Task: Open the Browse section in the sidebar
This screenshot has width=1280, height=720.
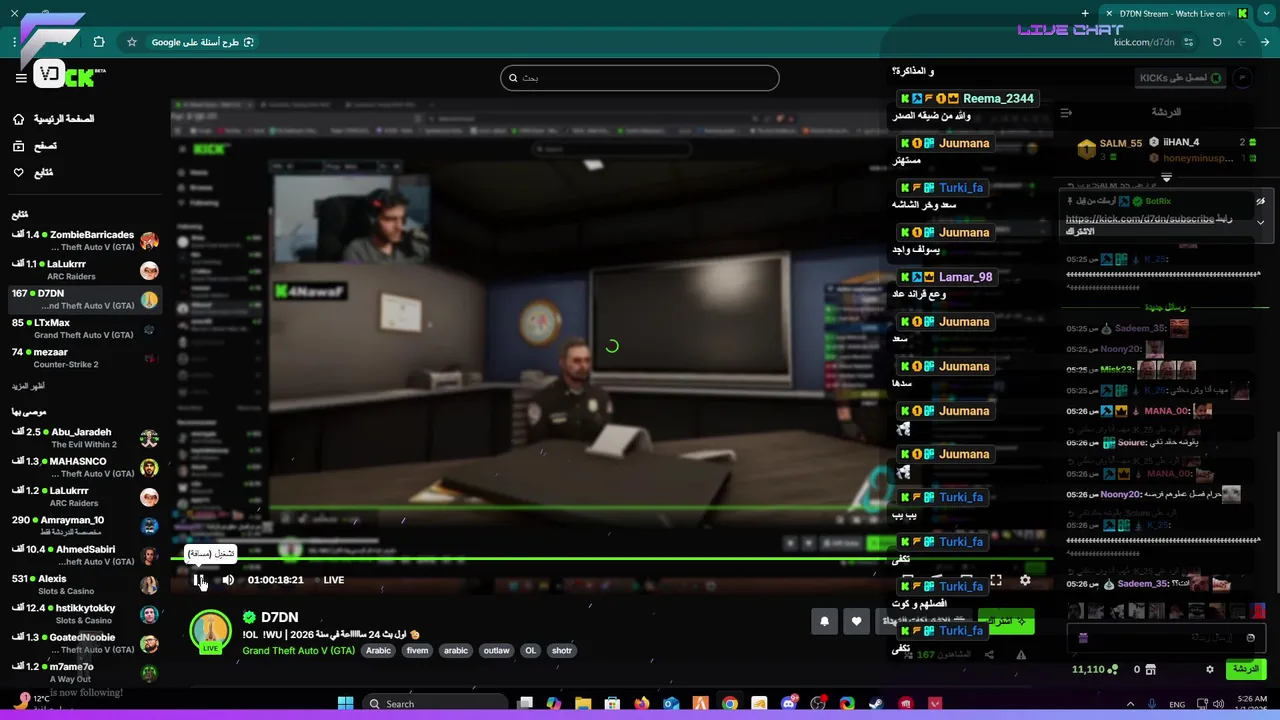Action: (34, 146)
